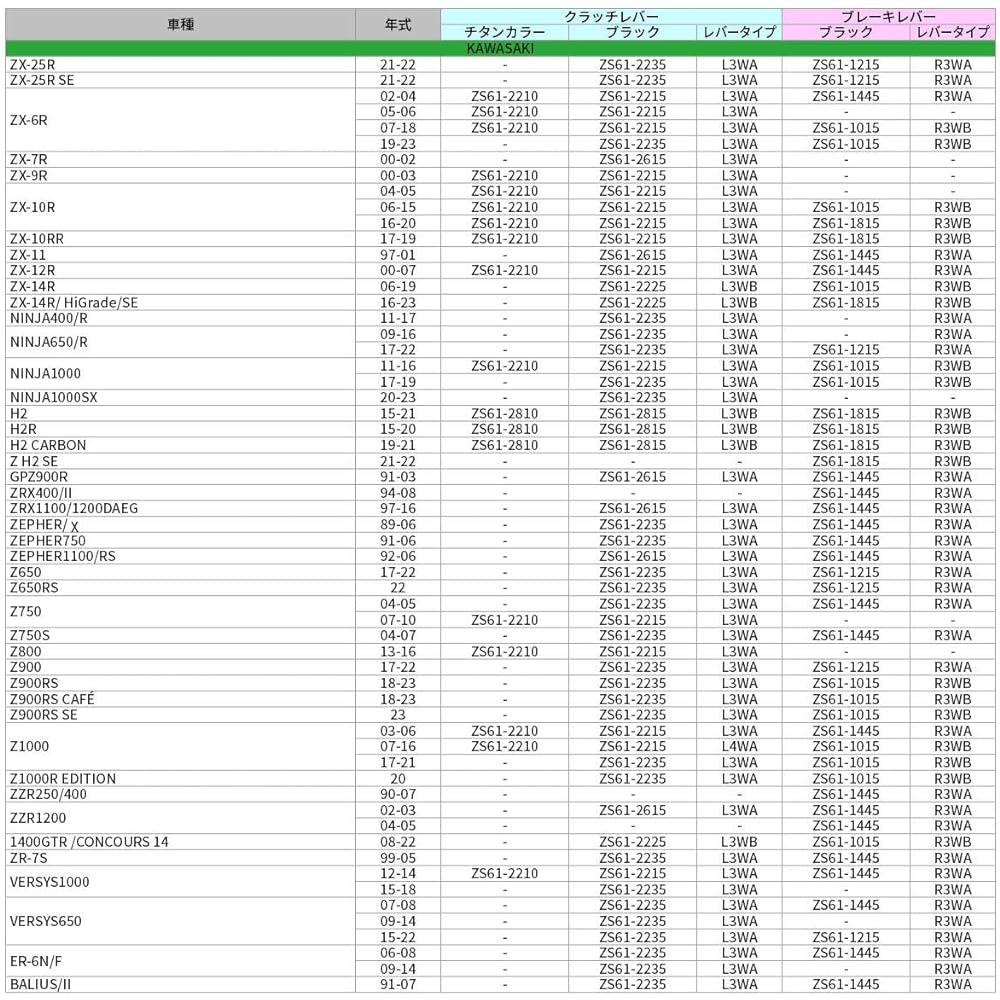Viewport: 1000px width, 1000px height.
Task: Click the 07-18 year cell
Action: [398, 128]
